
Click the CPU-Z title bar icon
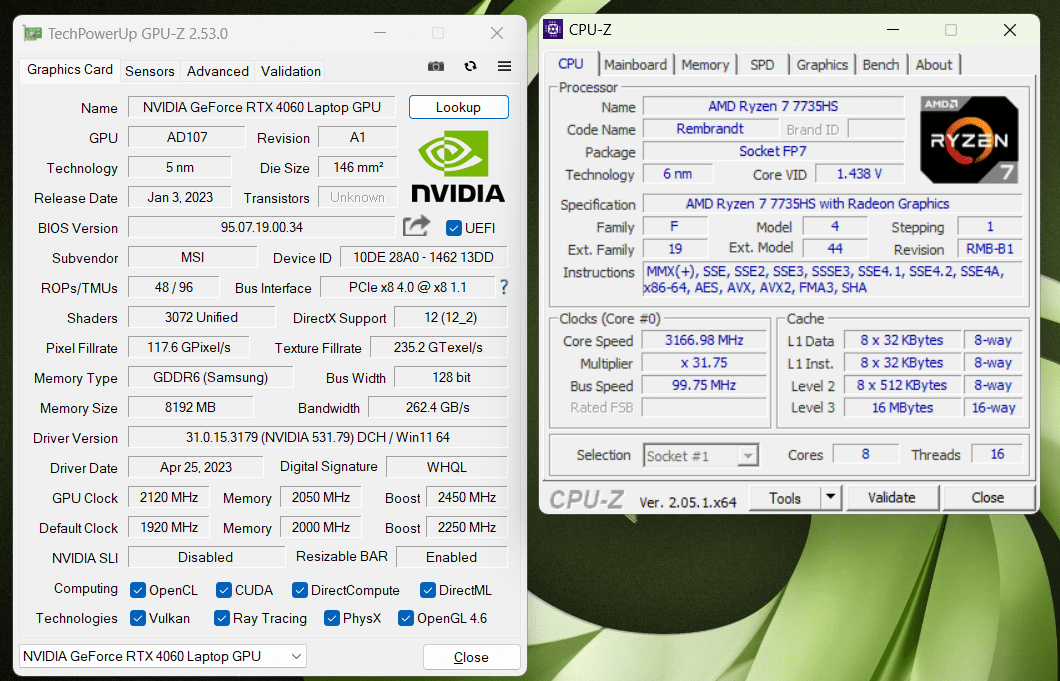[553, 30]
